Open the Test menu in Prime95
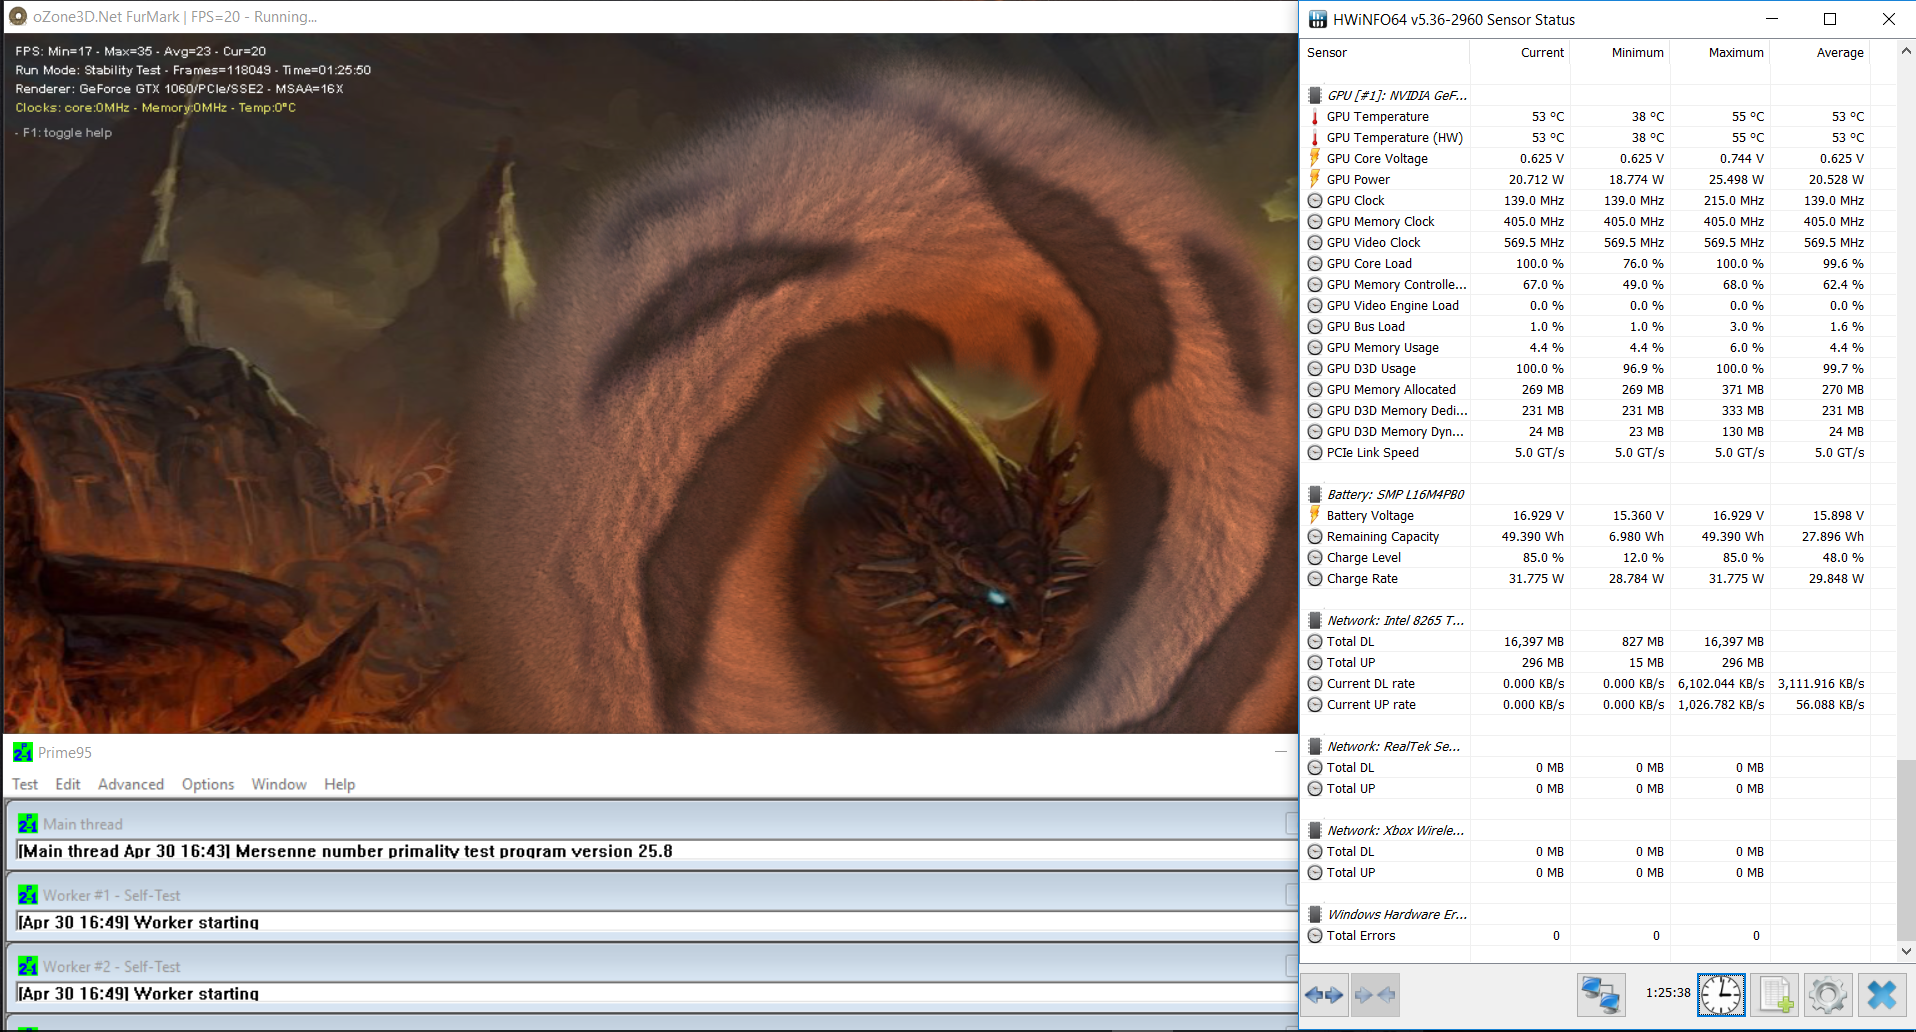This screenshot has width=1916, height=1032. point(25,784)
